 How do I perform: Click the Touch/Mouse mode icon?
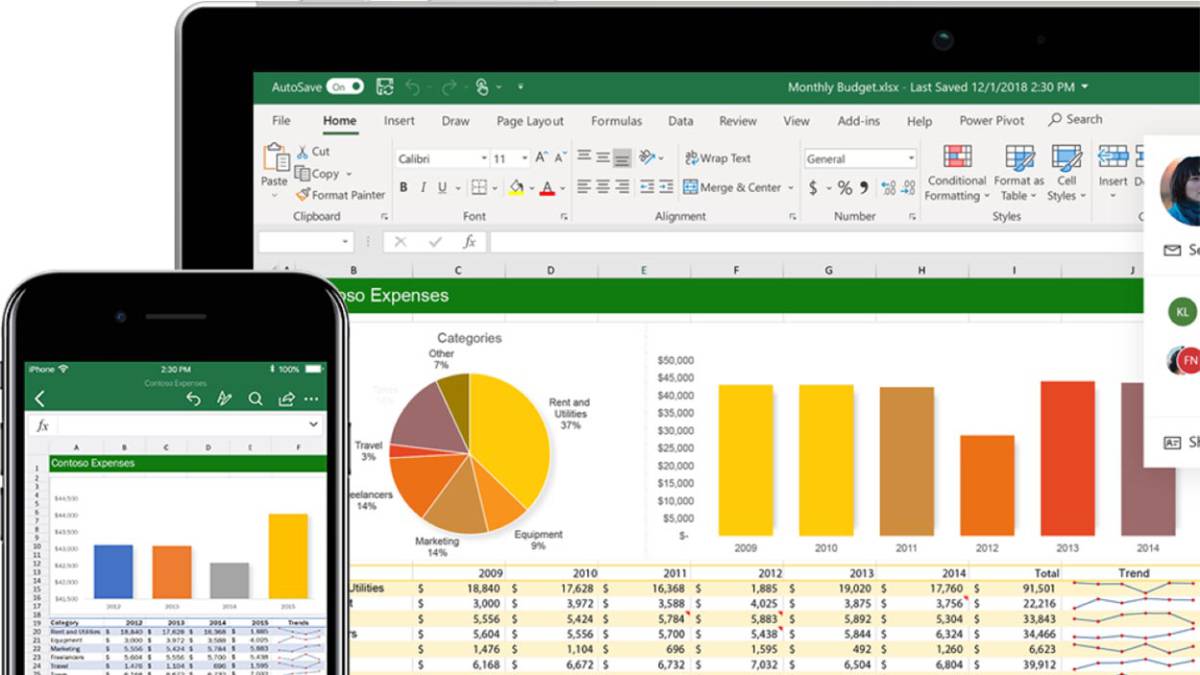pos(482,87)
